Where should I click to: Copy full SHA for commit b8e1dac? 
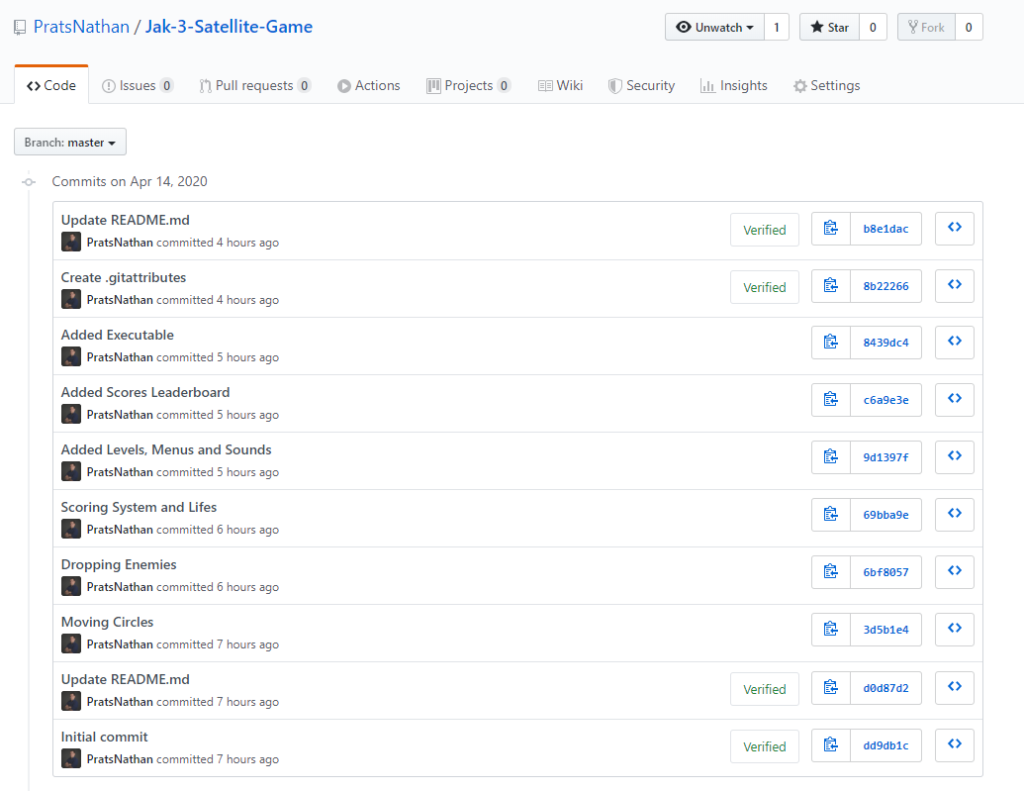tap(830, 229)
